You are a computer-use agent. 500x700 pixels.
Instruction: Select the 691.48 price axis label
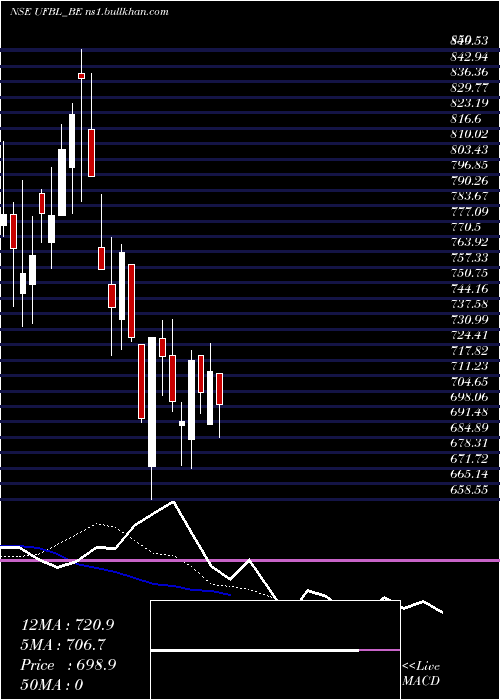[x=469, y=412]
